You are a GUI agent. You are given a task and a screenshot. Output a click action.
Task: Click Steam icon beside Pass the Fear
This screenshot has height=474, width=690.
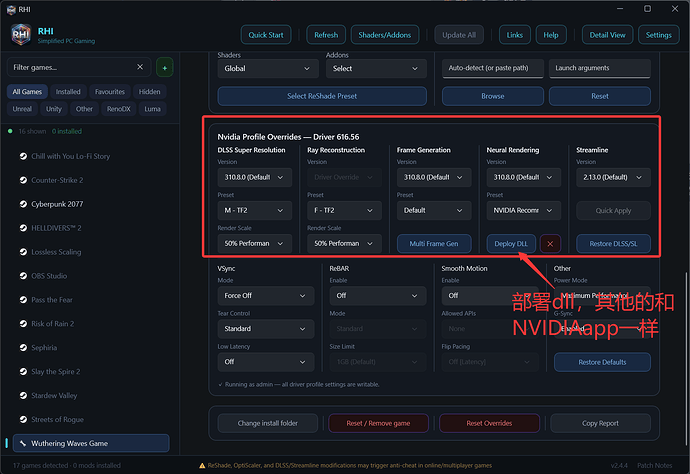(x=23, y=300)
